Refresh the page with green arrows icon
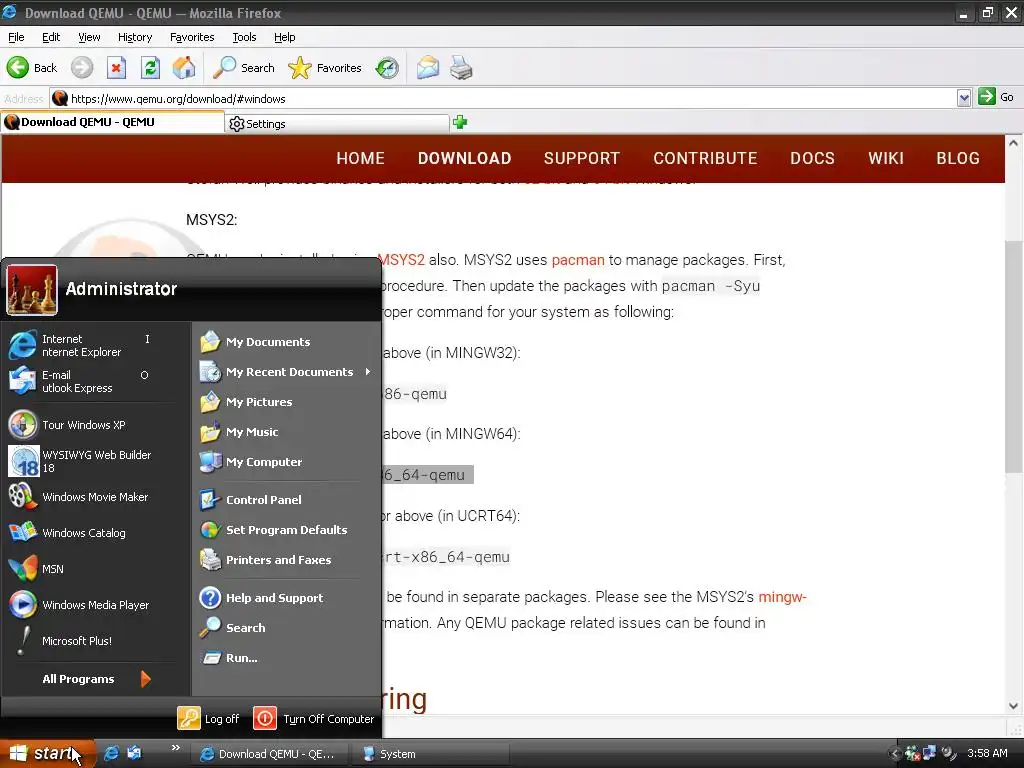The image size is (1024, 768). (x=150, y=67)
